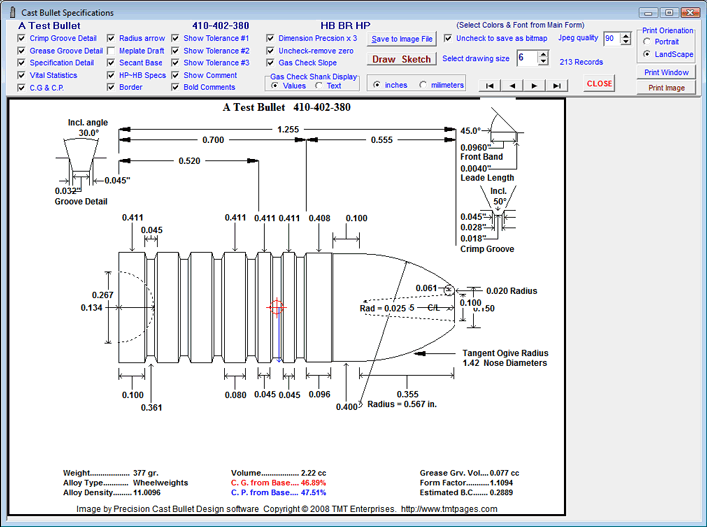Decrease the drawing size with down arrow
The width and height of the screenshot is (707, 527).
544,63
